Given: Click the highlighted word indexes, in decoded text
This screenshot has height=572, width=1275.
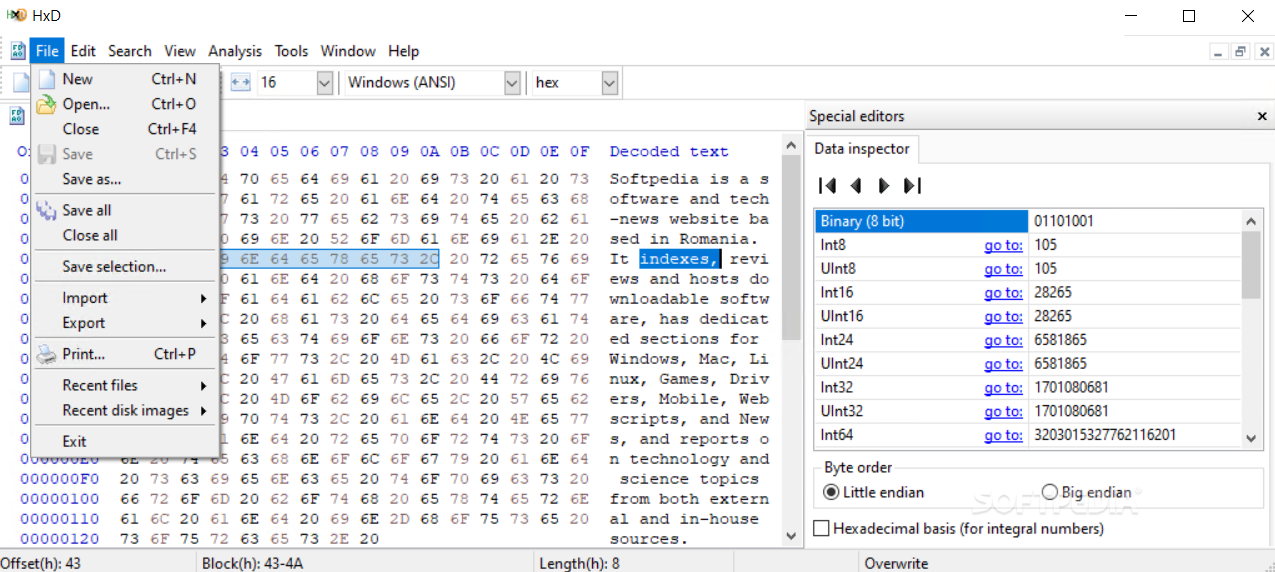Looking at the screenshot, I should tap(679, 259).
